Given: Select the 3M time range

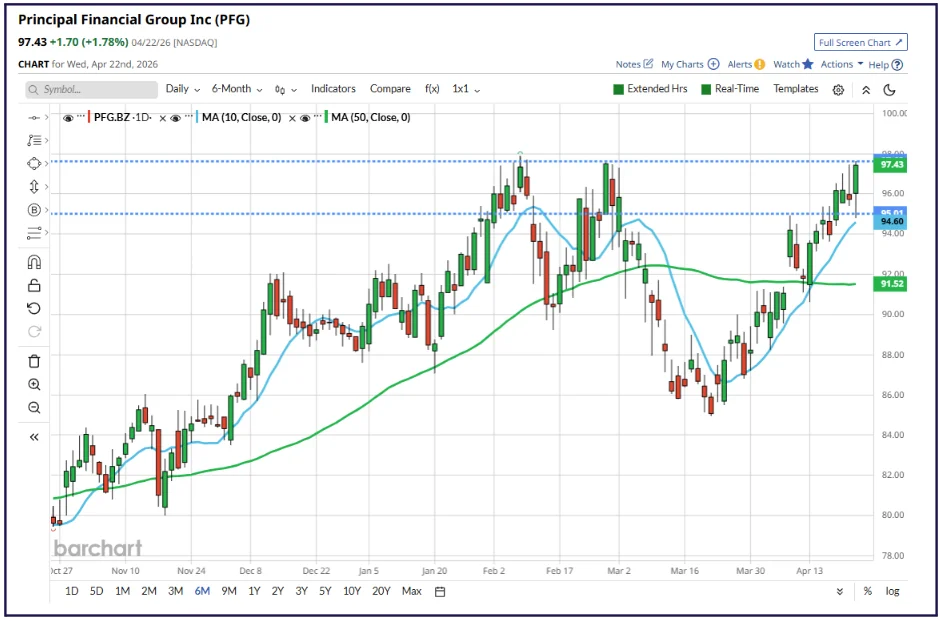Looking at the screenshot, I should (176, 592).
